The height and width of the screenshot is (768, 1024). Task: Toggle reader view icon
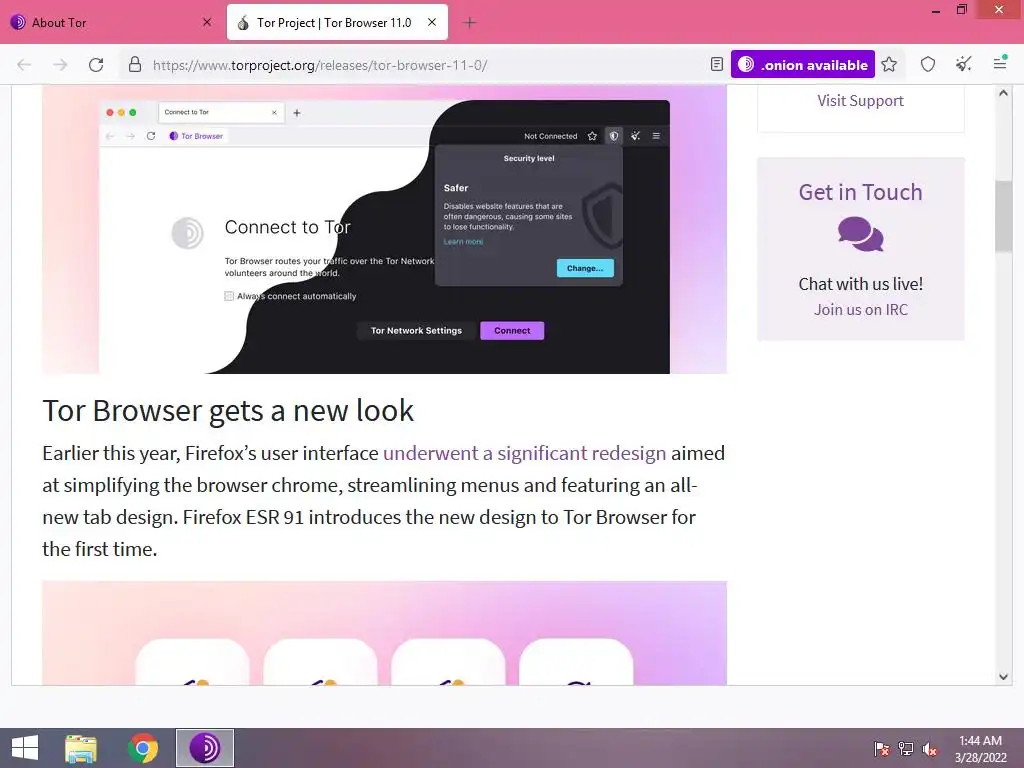[716, 64]
